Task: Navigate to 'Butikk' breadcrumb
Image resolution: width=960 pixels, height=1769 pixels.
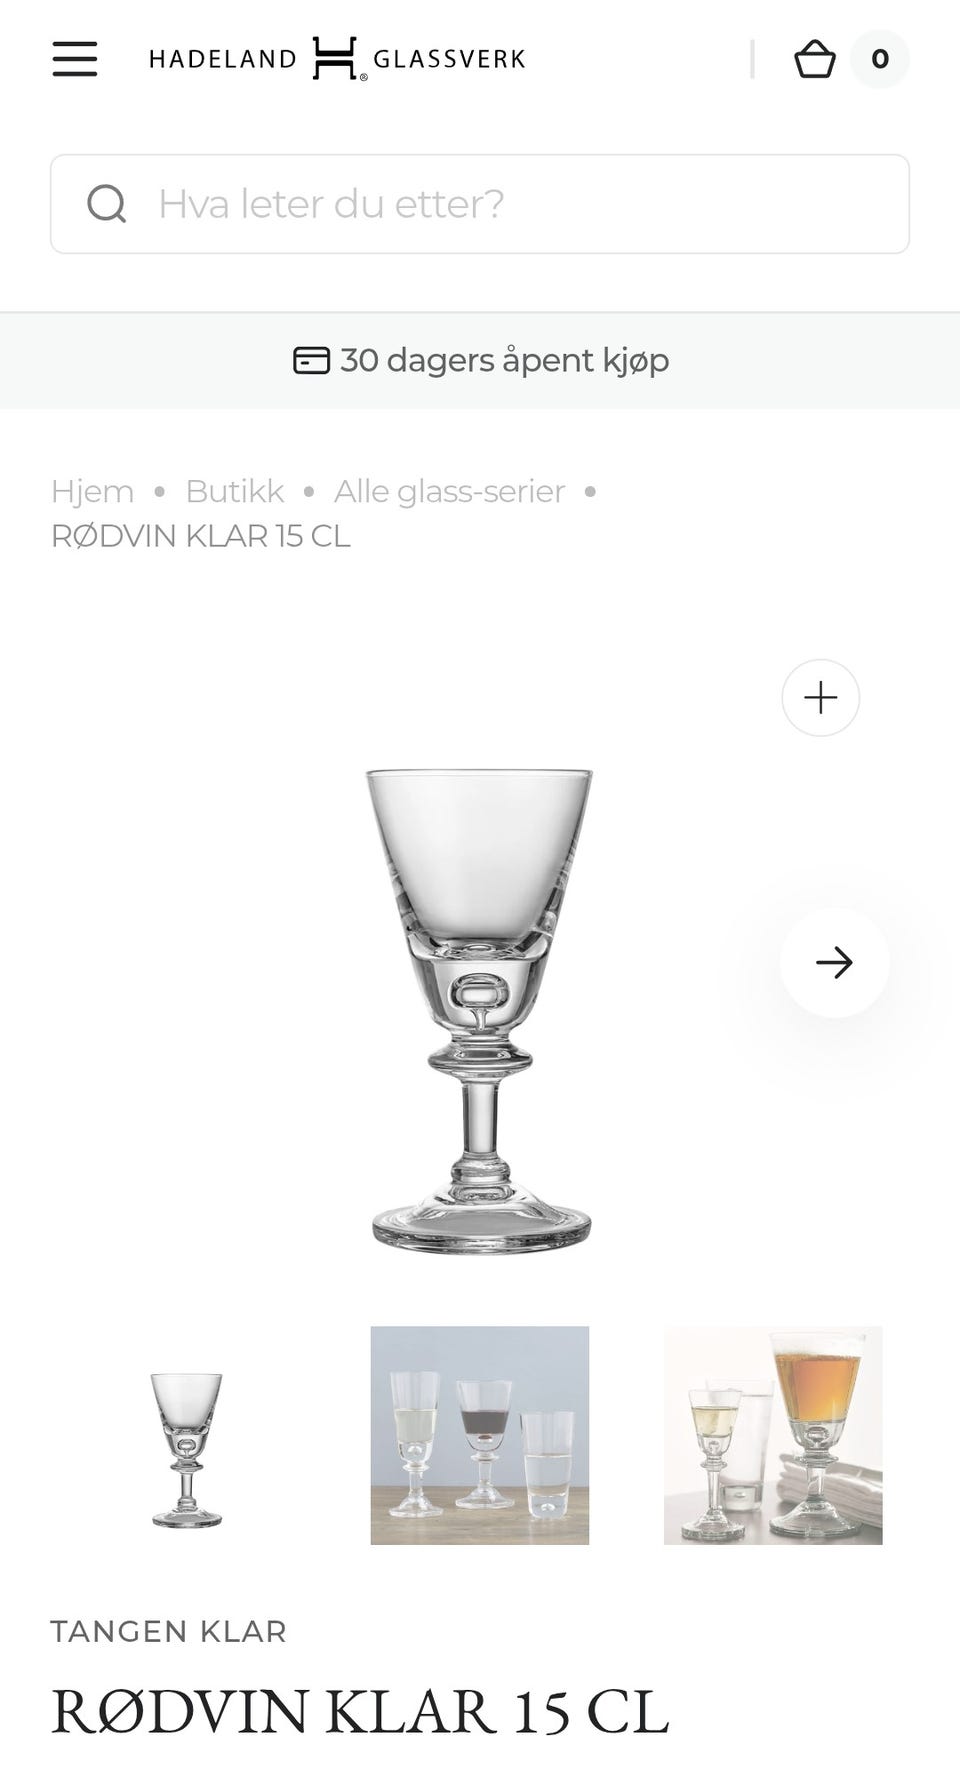Action: coord(235,491)
